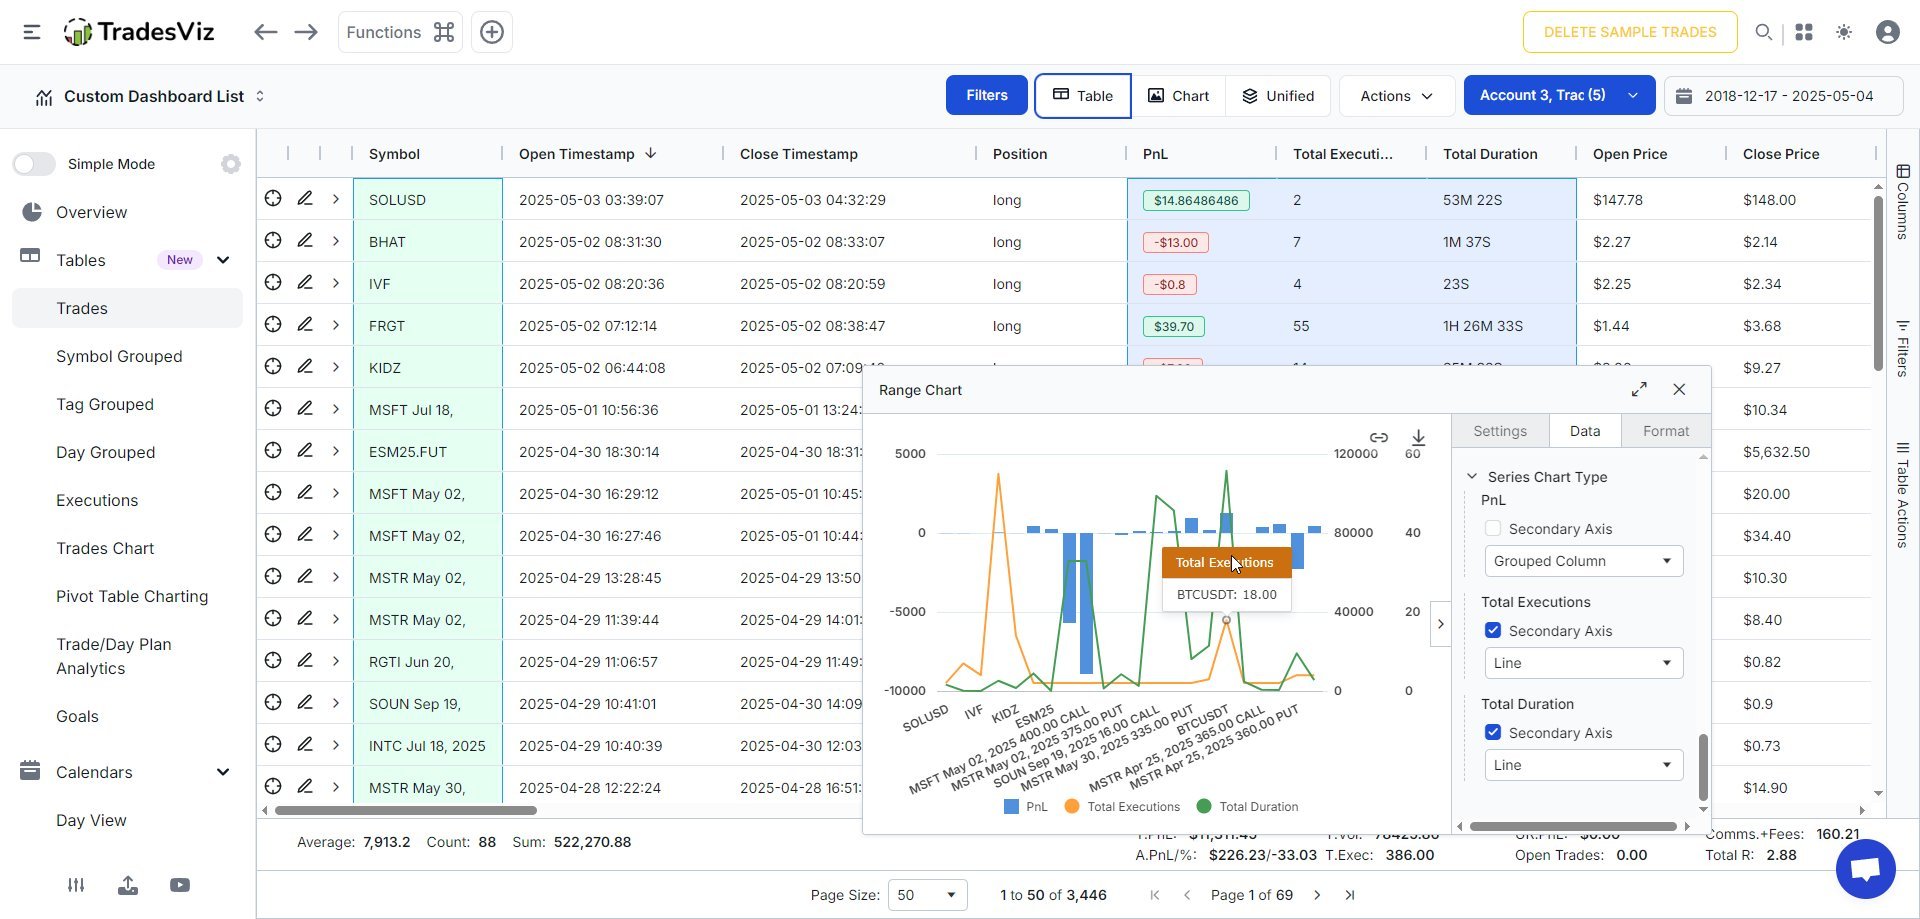Image resolution: width=1920 pixels, height=919 pixels.
Task: Go to the next page of results
Action: pyautogui.click(x=1317, y=895)
